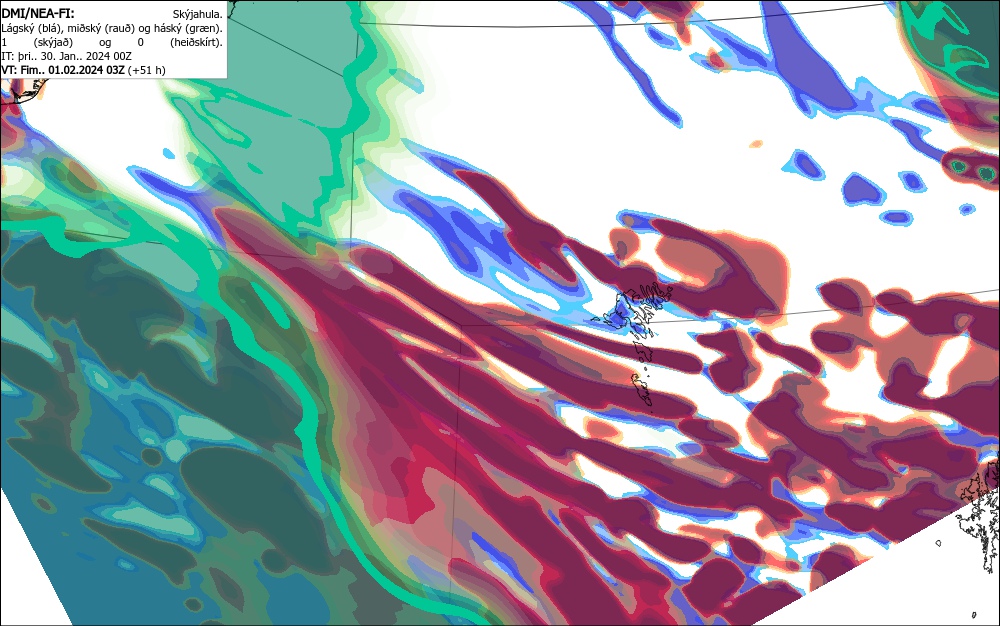Click the "VT: Fim.. 01.02.2024 03Z" valid time
The width and height of the screenshot is (1000, 626).
(63, 70)
